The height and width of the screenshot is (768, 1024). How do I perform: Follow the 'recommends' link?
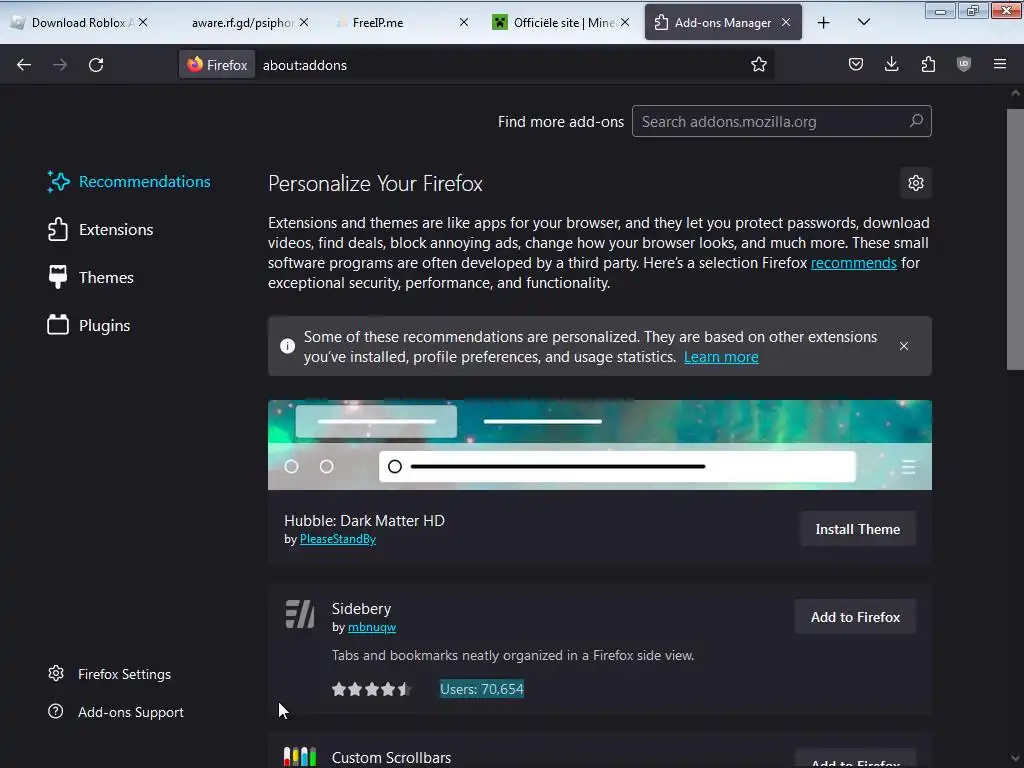(854, 263)
